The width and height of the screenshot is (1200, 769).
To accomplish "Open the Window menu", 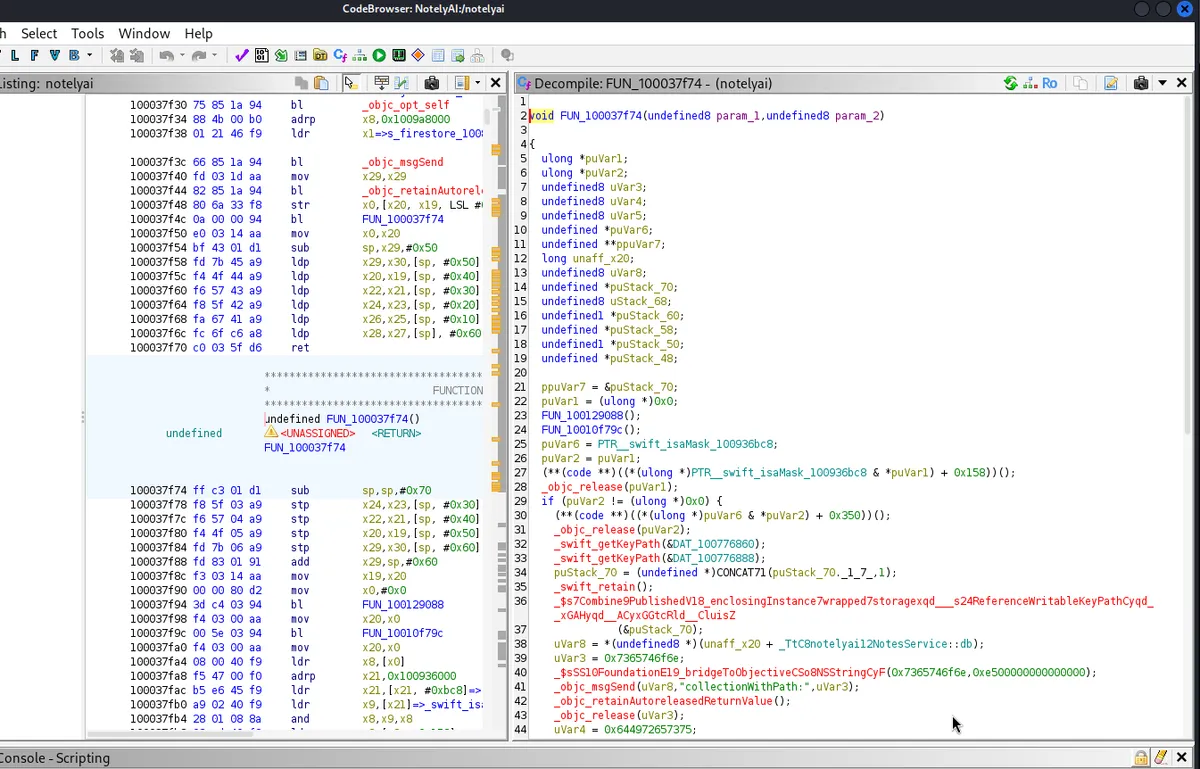I will click(x=144, y=33).
